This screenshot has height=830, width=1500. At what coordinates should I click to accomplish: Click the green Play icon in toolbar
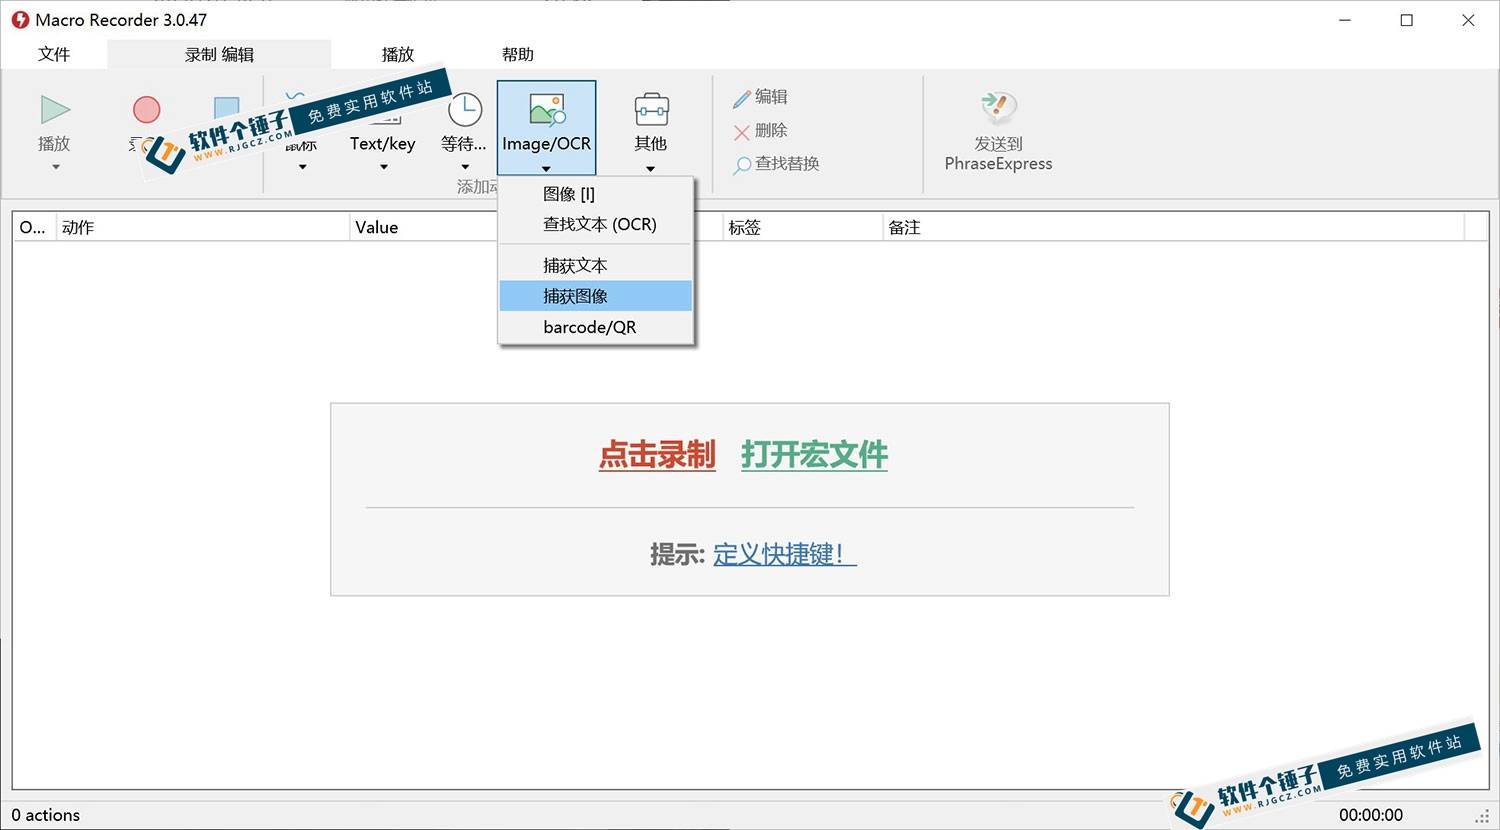pyautogui.click(x=55, y=110)
